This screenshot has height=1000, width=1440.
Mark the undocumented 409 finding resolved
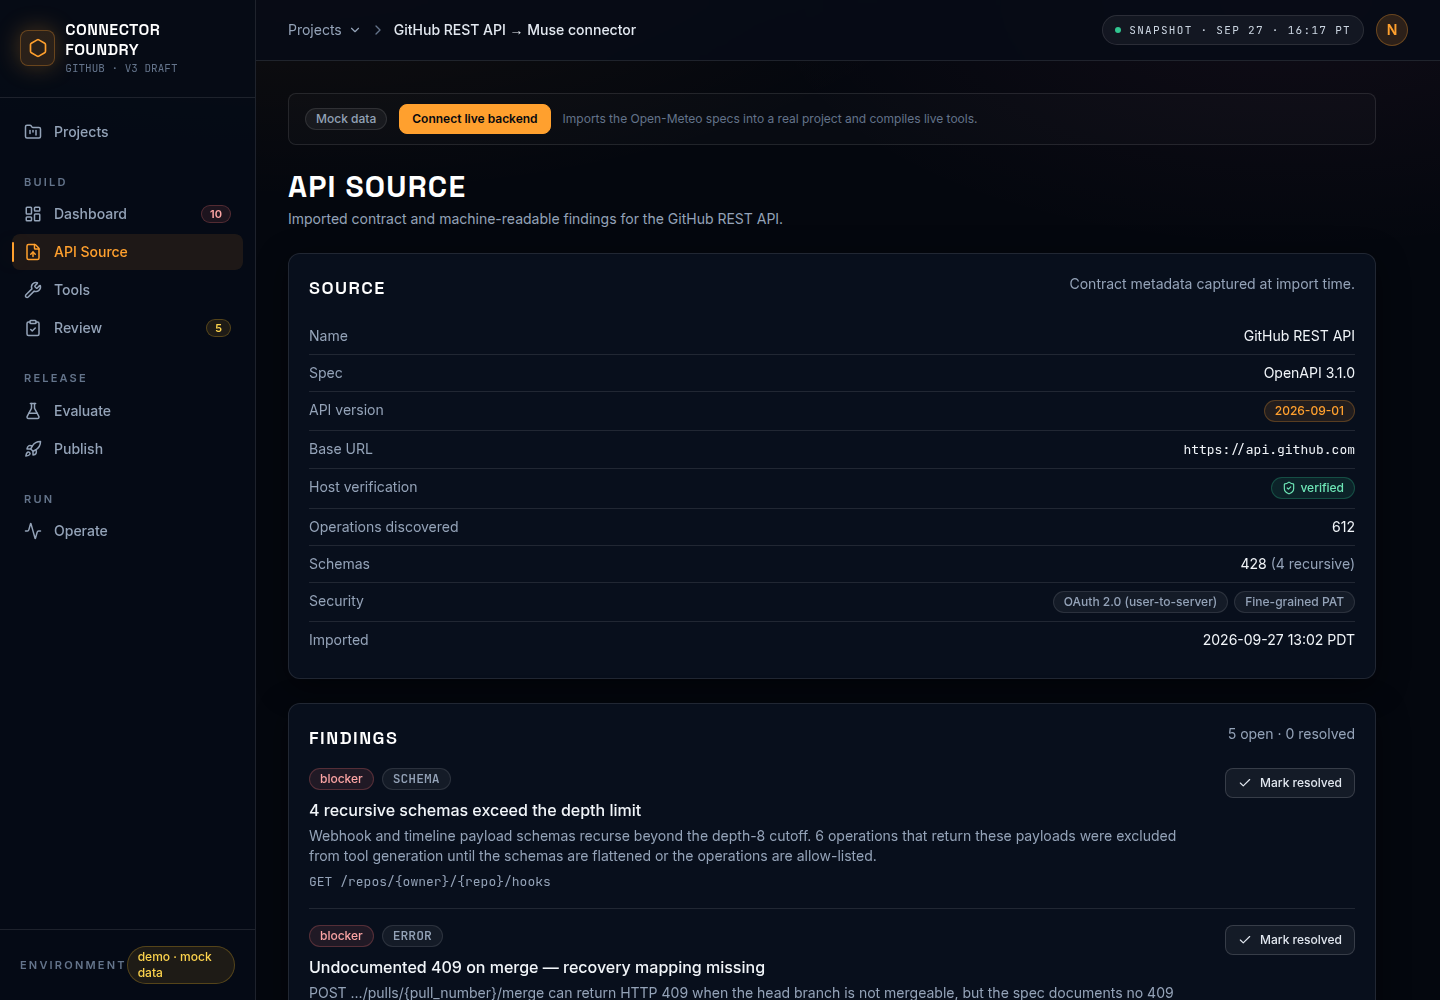(1290, 940)
